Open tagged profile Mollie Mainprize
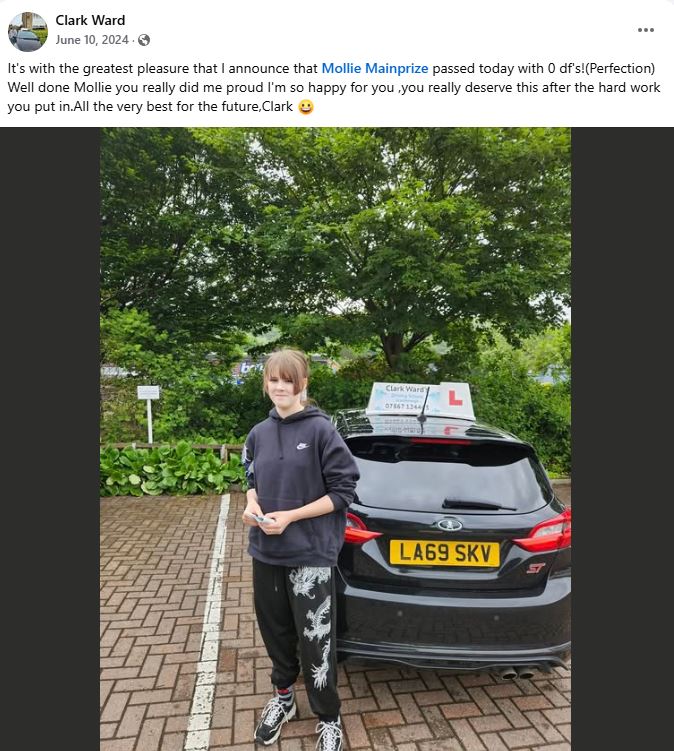 pyautogui.click(x=375, y=68)
